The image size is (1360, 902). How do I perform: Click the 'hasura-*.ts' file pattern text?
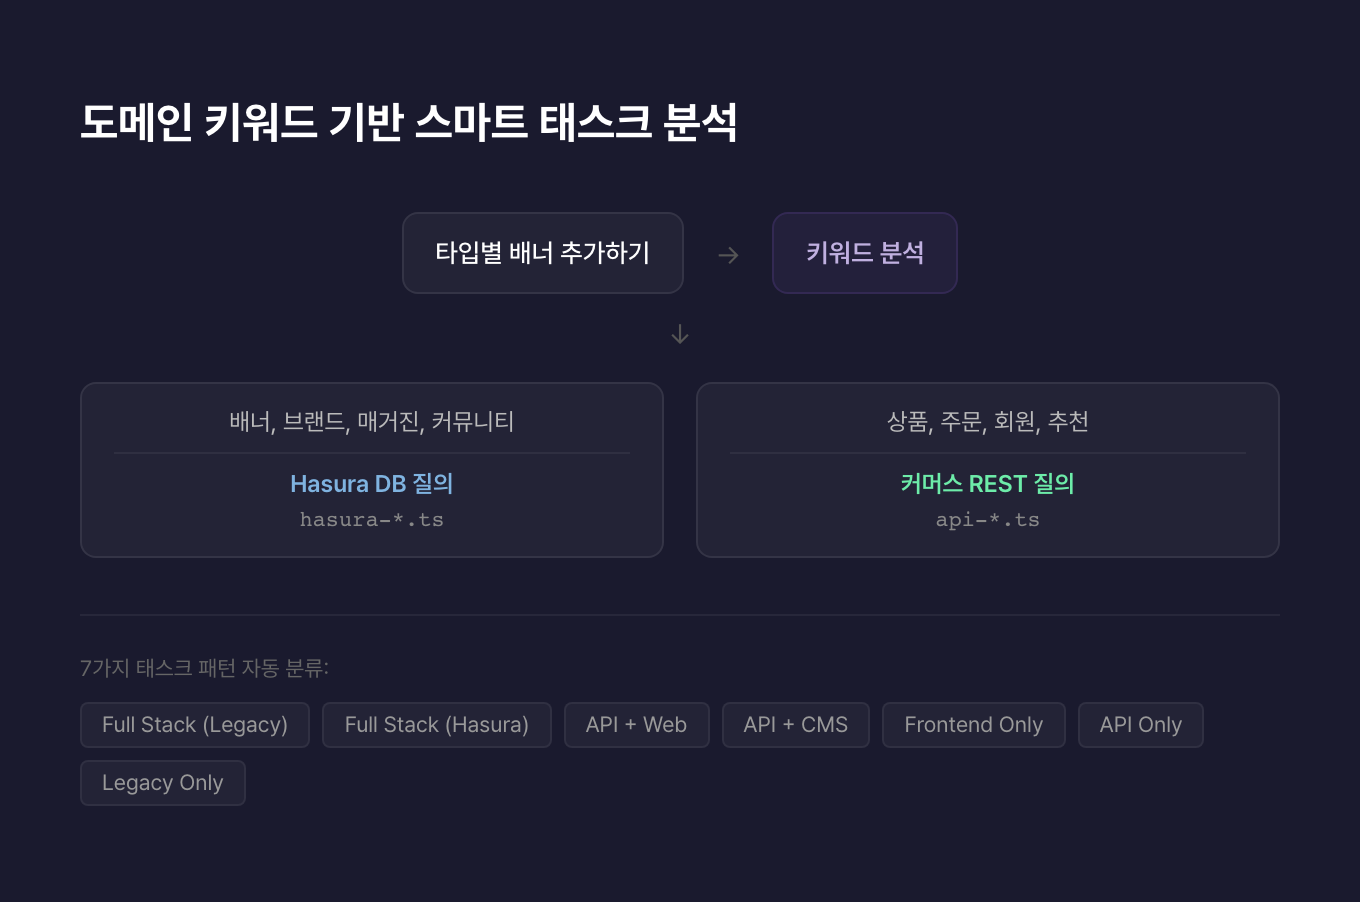(x=372, y=520)
